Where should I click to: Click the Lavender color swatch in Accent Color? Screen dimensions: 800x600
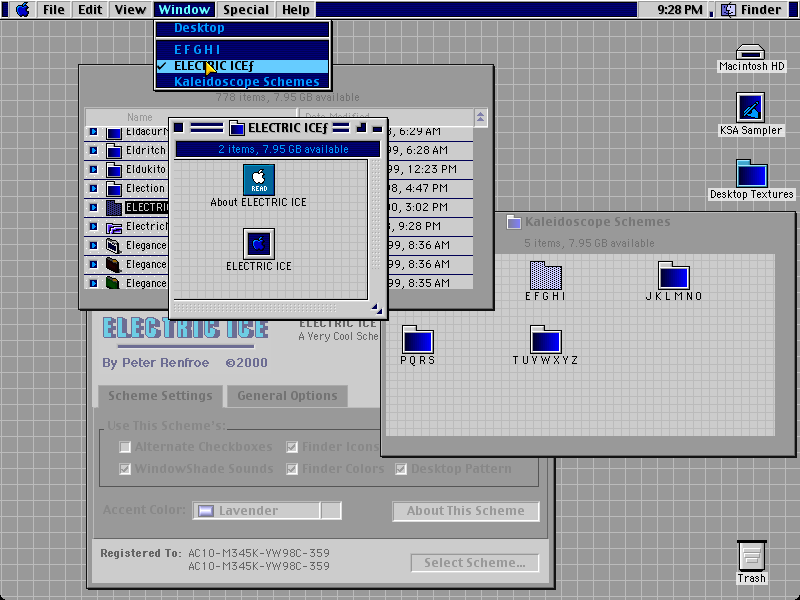tap(206, 511)
